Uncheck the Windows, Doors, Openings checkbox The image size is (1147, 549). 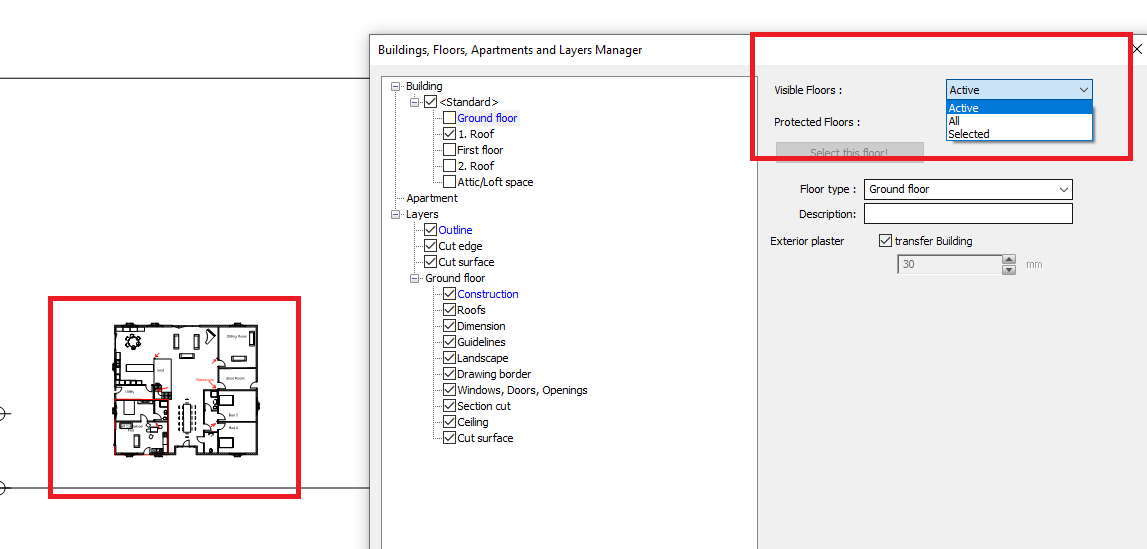449,390
